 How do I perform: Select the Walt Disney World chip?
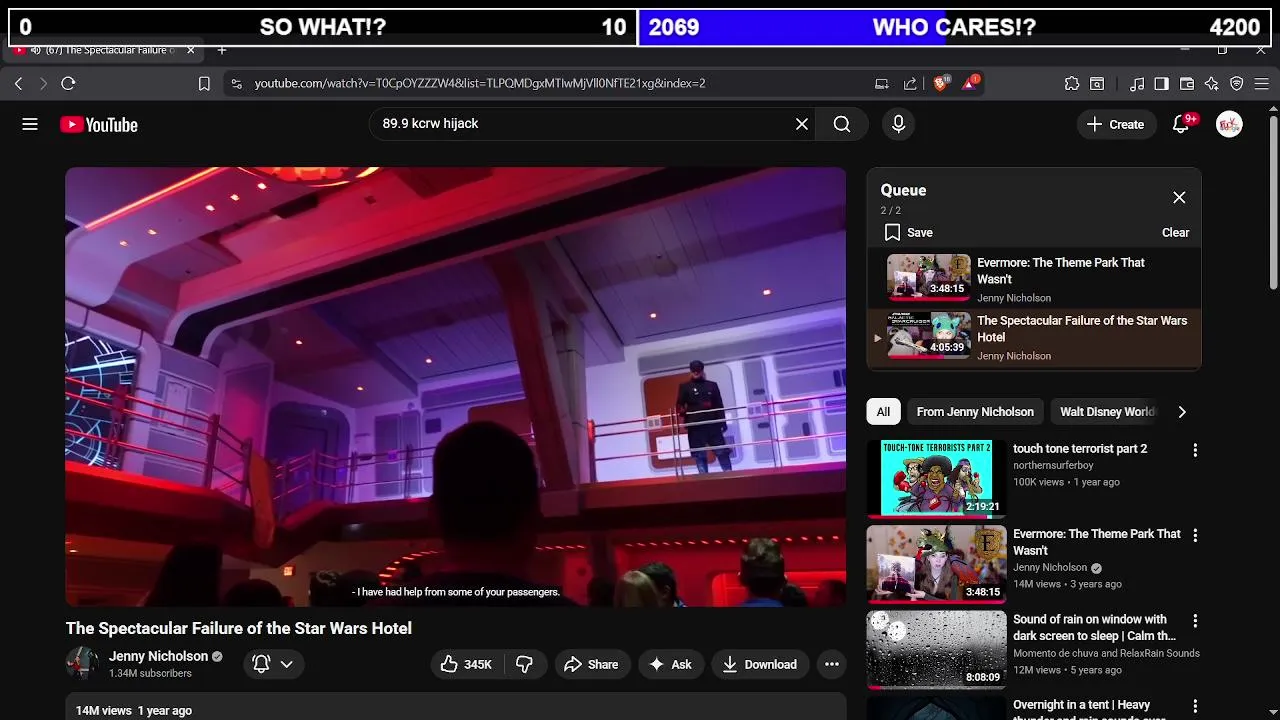coord(1106,411)
